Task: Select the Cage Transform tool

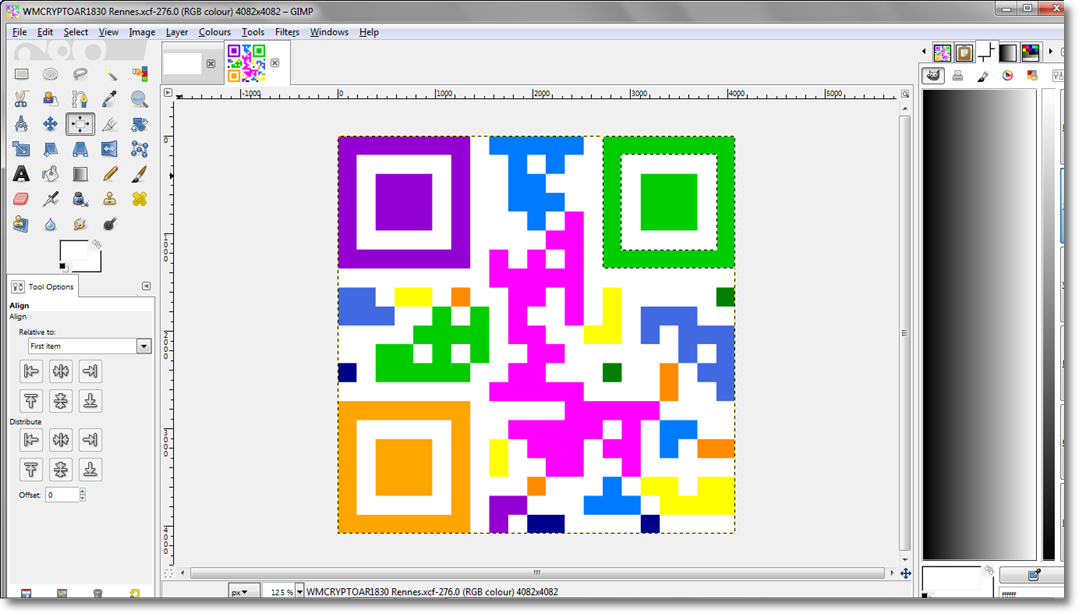Action: click(x=139, y=149)
